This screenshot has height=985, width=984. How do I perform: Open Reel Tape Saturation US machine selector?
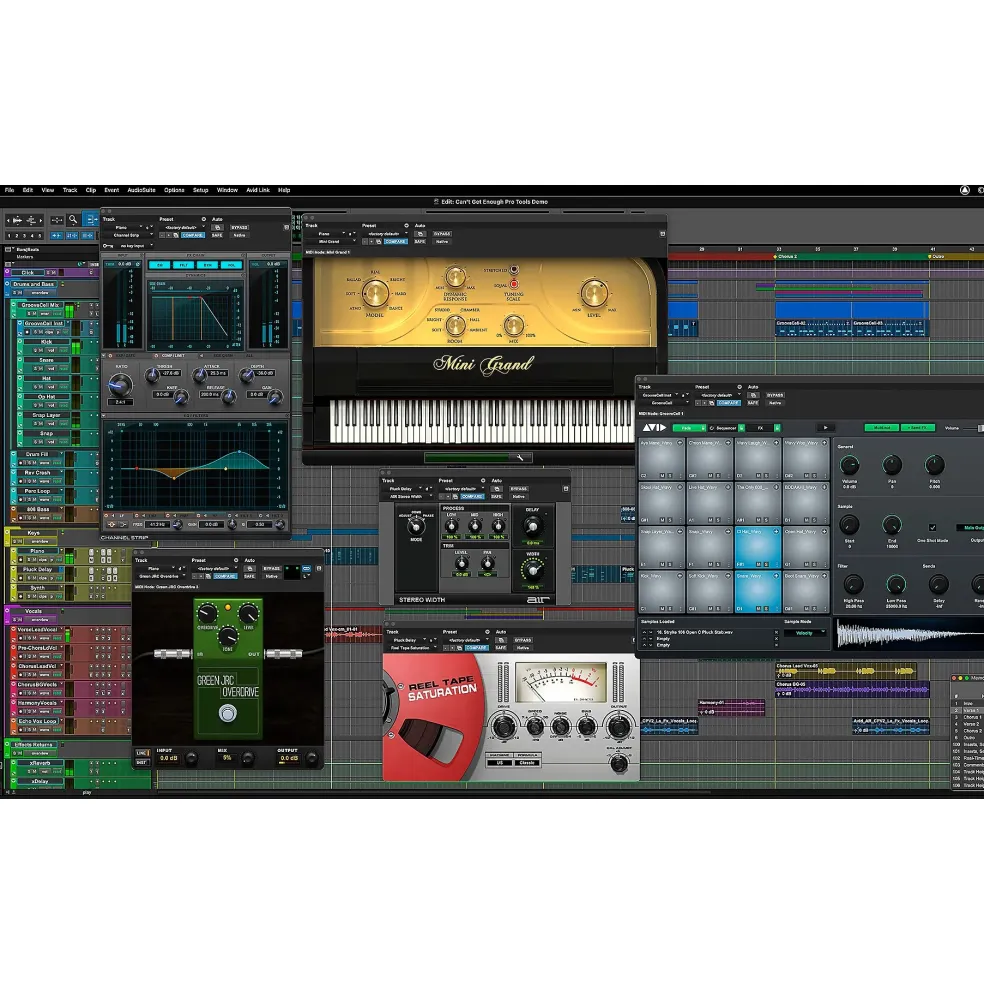[500, 763]
